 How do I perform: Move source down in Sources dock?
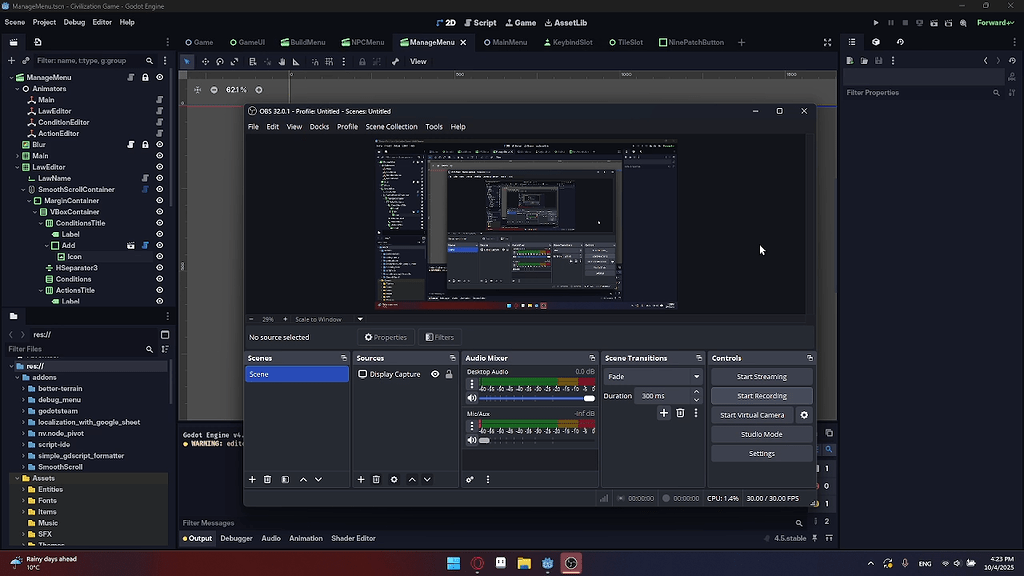[x=427, y=479]
